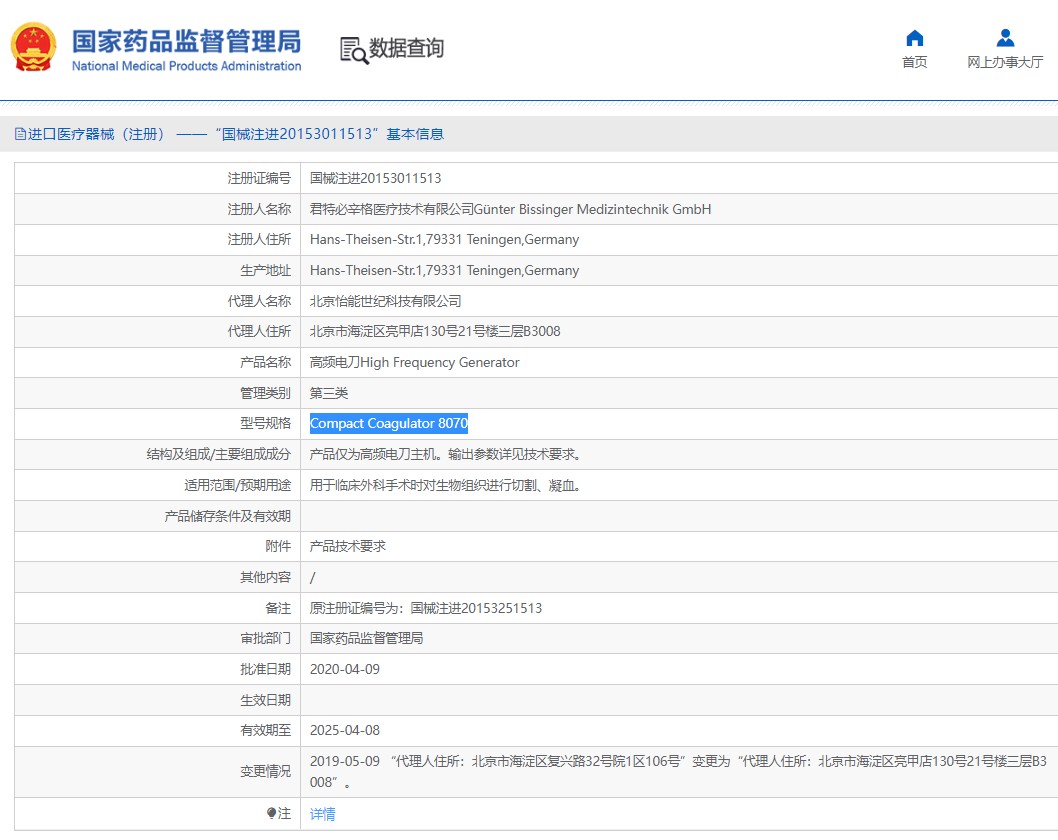This screenshot has height=840, width=1058.
Task: Go to 首页 link label
Action: tap(914, 62)
